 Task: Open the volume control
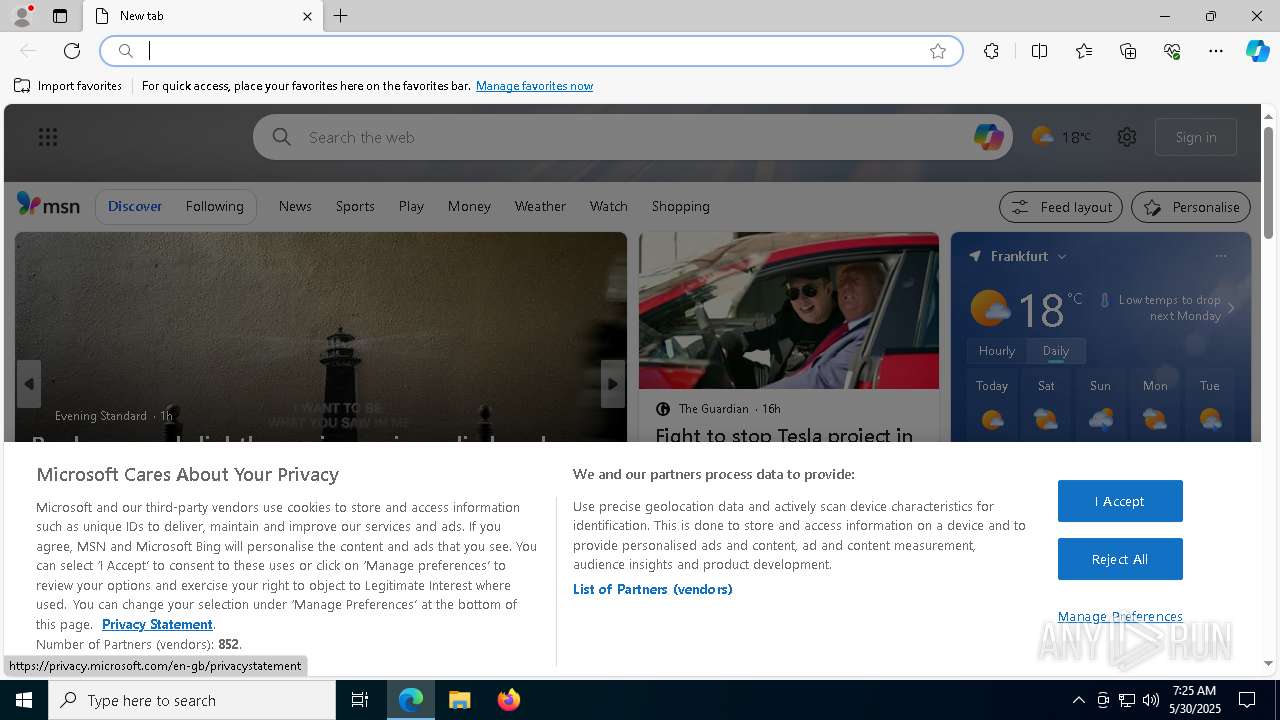tap(1151, 700)
